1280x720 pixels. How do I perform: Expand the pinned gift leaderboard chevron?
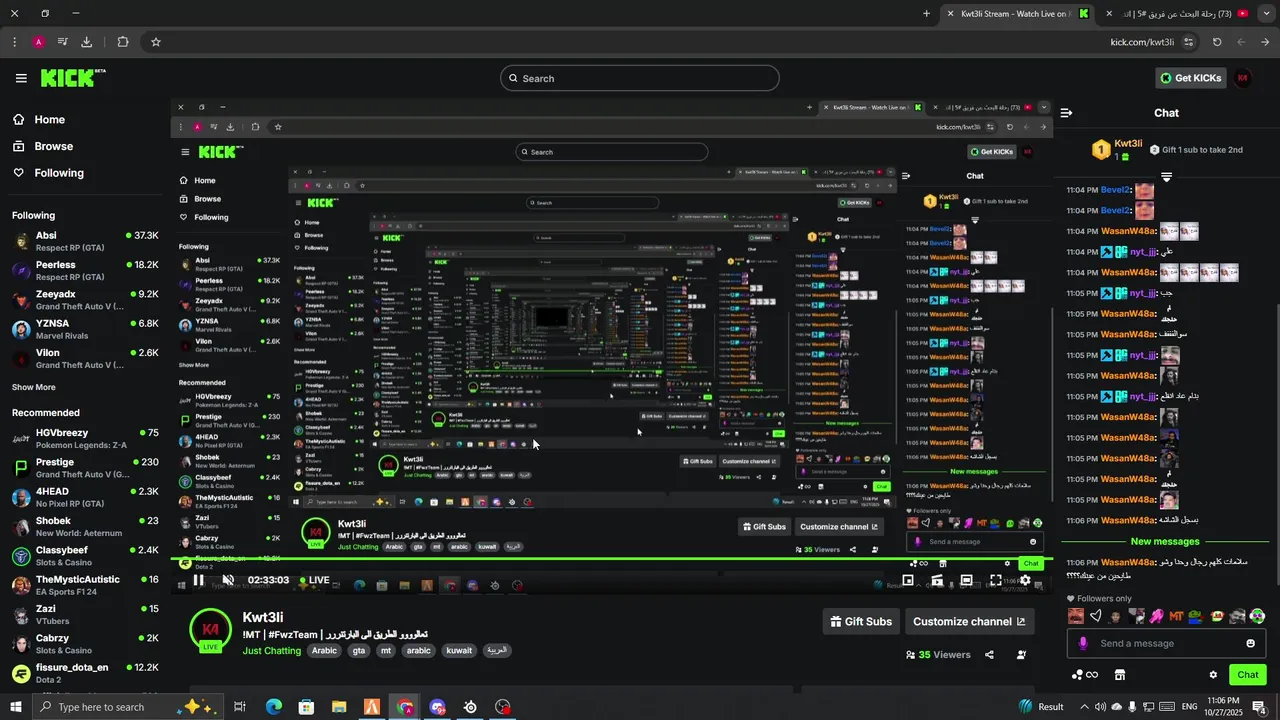[1166, 177]
